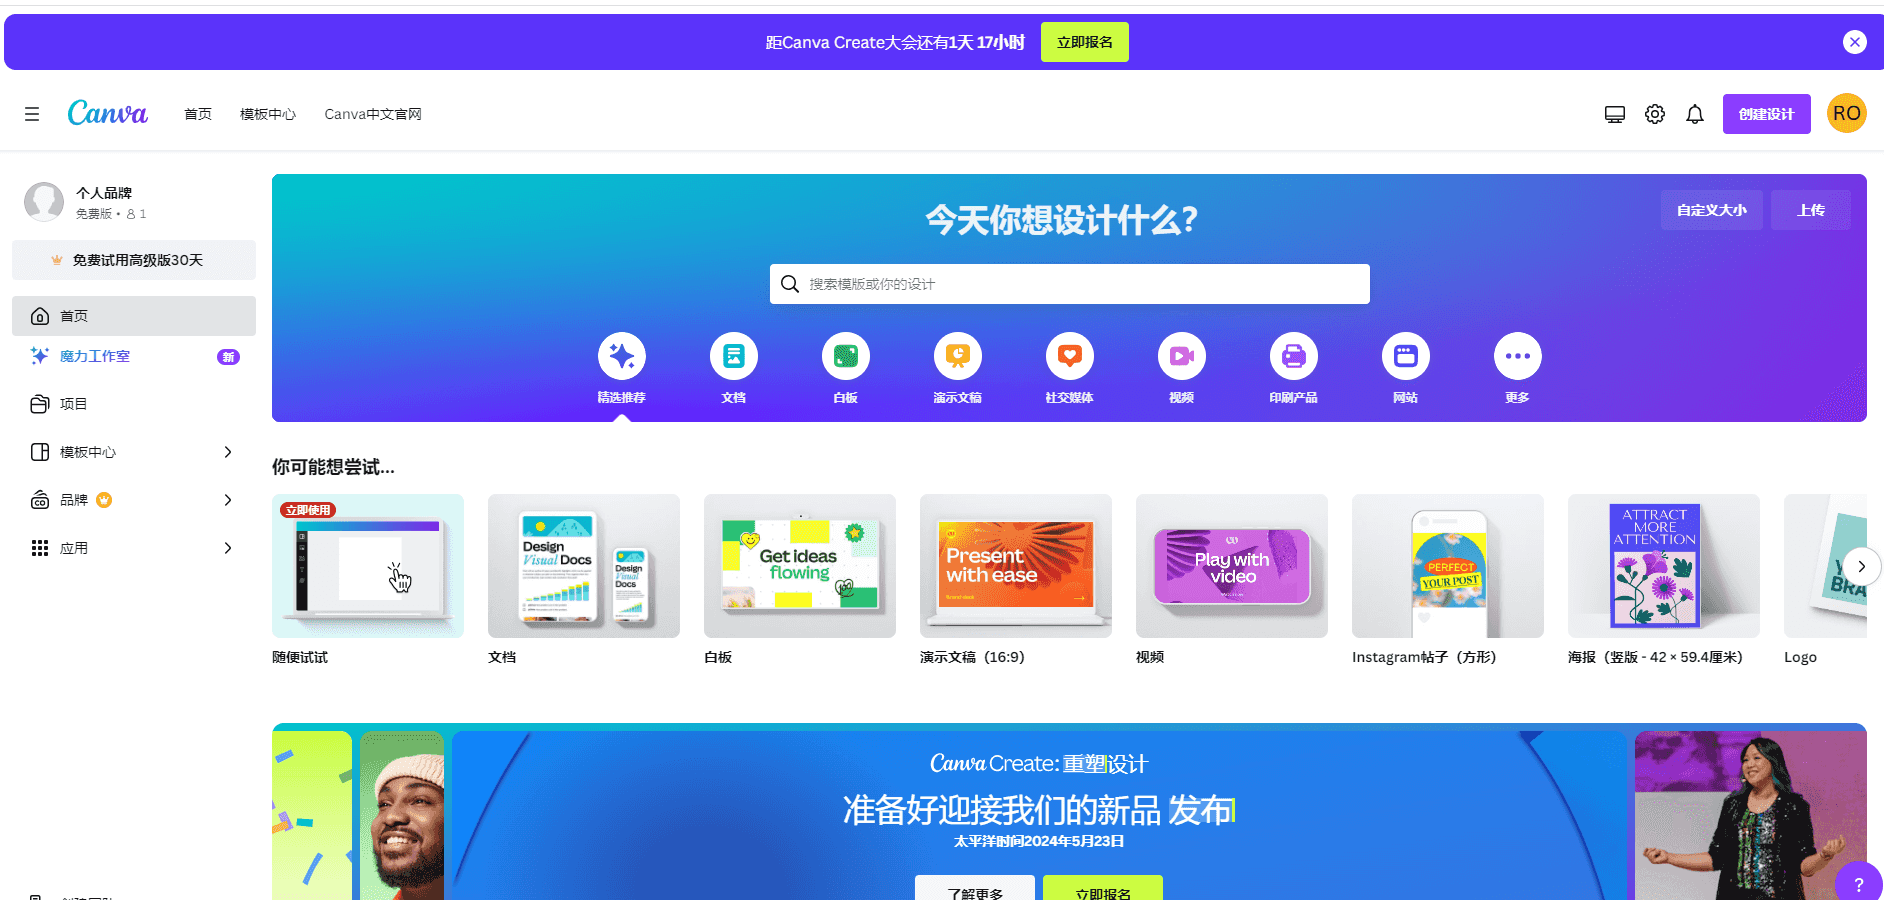
Task: Open the Logo thumbnail
Action: point(1825,566)
